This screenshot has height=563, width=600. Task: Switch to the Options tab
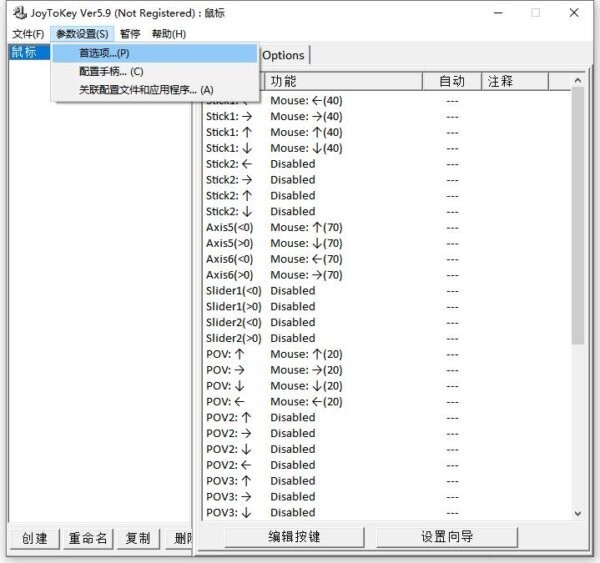pos(284,55)
